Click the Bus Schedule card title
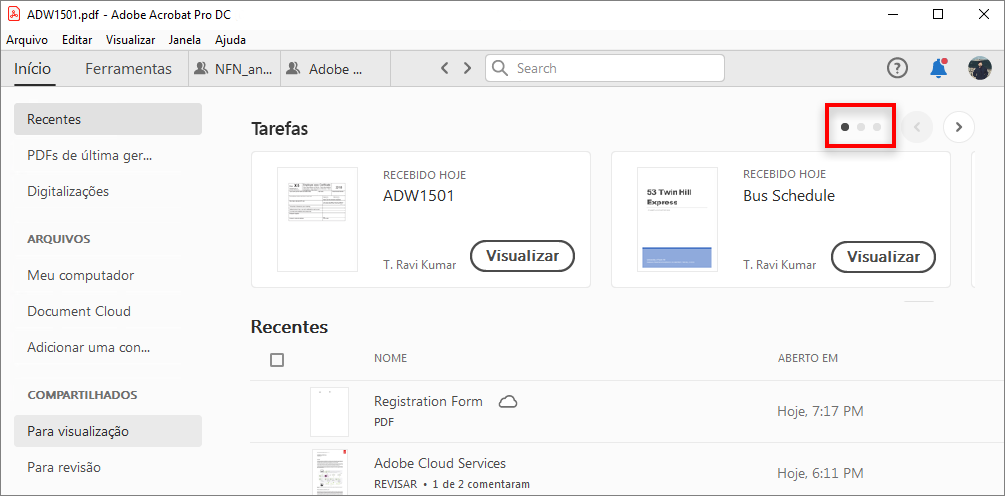Screen dimensions: 1005x496 coord(789,196)
